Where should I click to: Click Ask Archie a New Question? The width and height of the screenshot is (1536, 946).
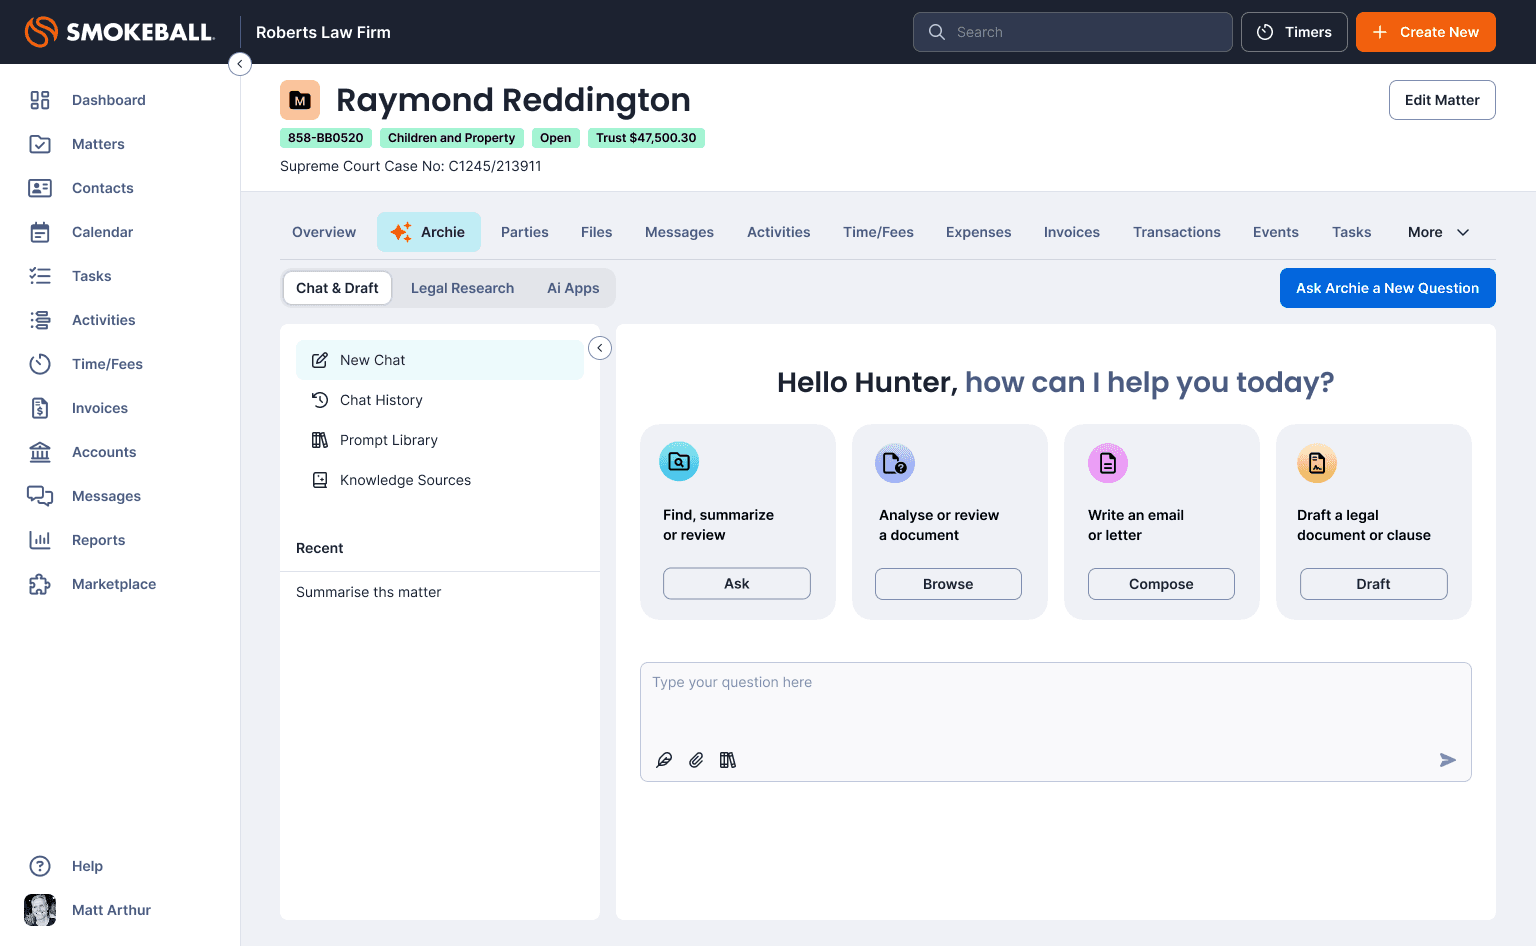point(1388,288)
